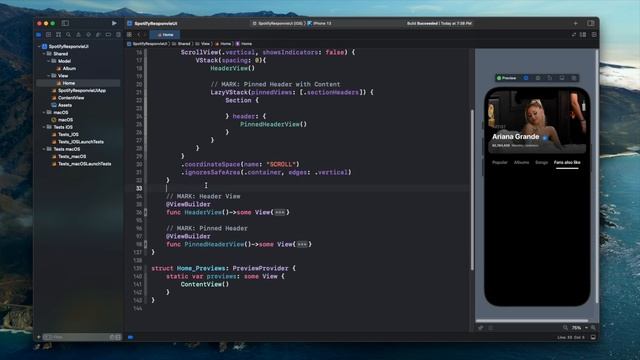Collapse the macOS folder
The width and height of the screenshot is (640, 360).
(44, 113)
